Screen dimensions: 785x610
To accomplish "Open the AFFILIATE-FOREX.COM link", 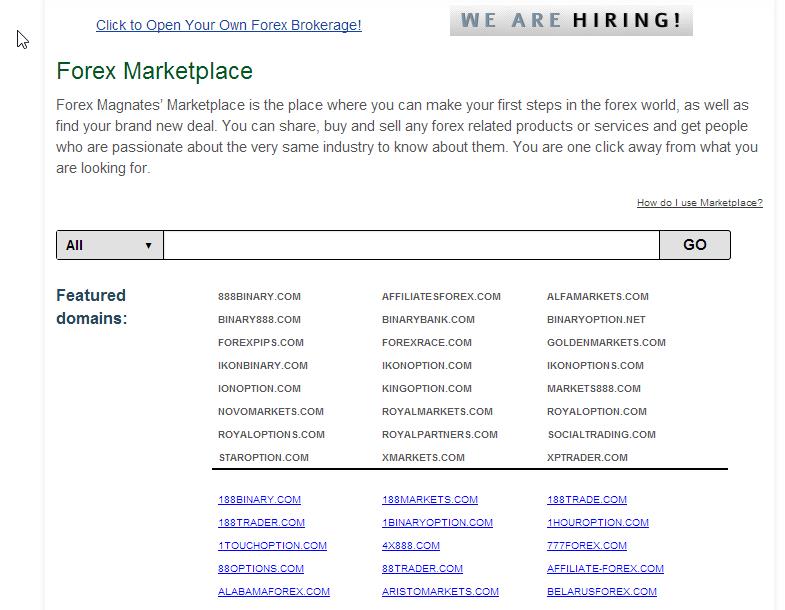I will [605, 569].
